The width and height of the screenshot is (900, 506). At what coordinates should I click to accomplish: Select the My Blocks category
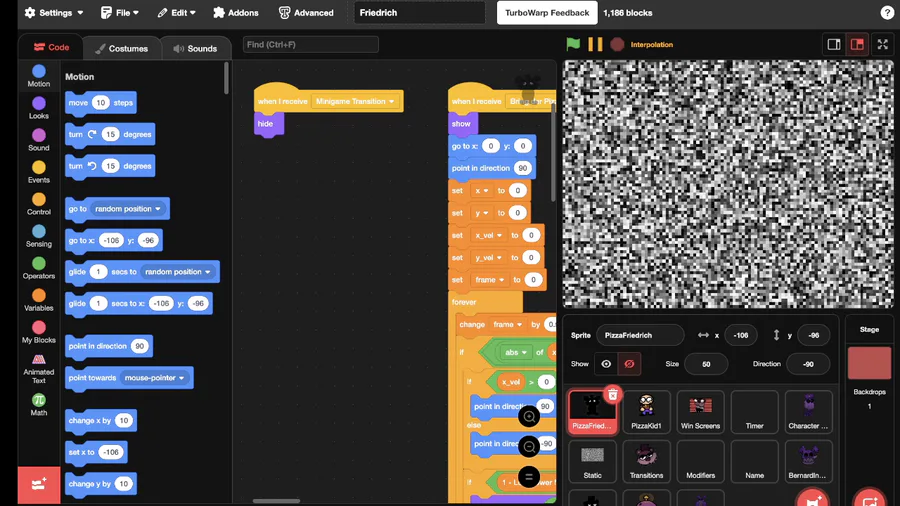pyautogui.click(x=38, y=333)
